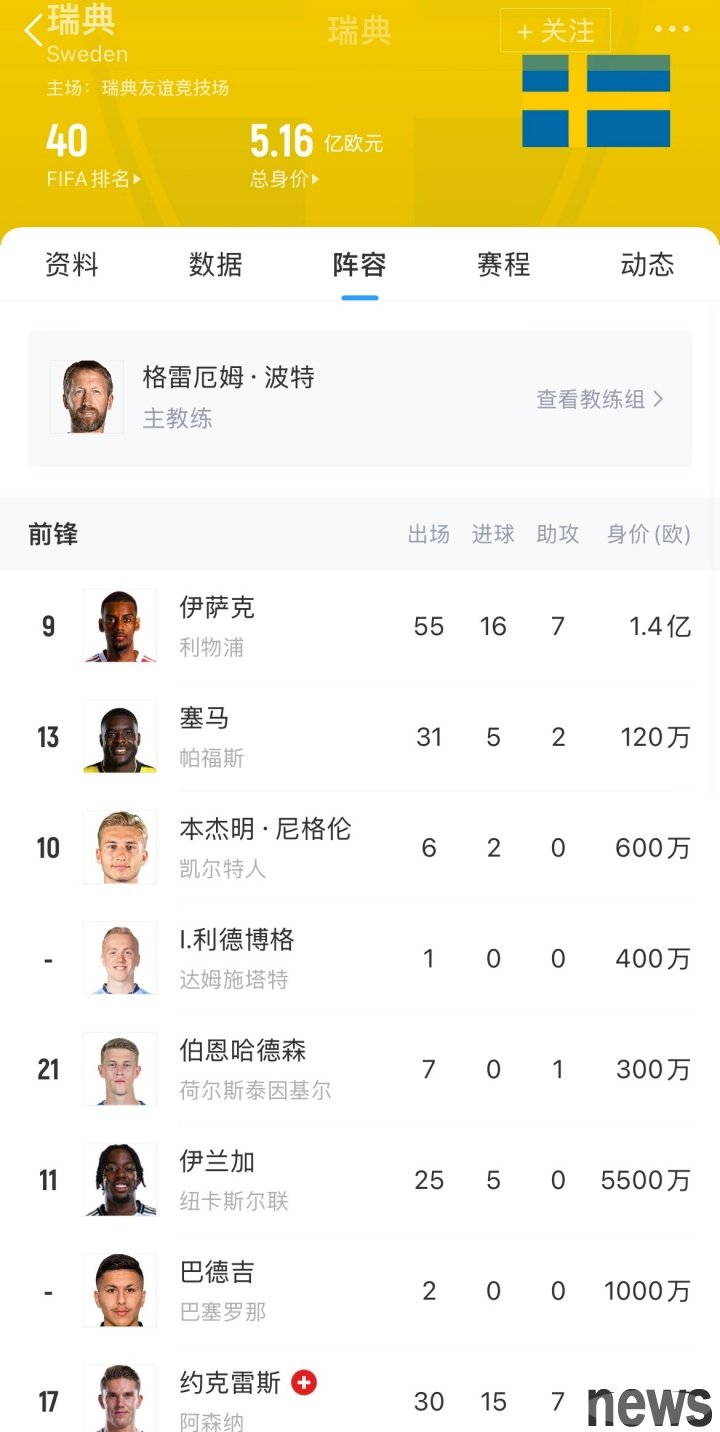Open 伊兰加's player avatar
The height and width of the screenshot is (1432, 720).
pyautogui.click(x=120, y=1180)
